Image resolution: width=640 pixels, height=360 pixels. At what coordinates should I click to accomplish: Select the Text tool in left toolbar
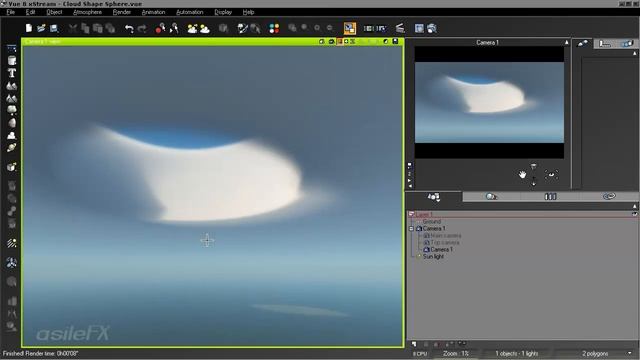[11, 73]
